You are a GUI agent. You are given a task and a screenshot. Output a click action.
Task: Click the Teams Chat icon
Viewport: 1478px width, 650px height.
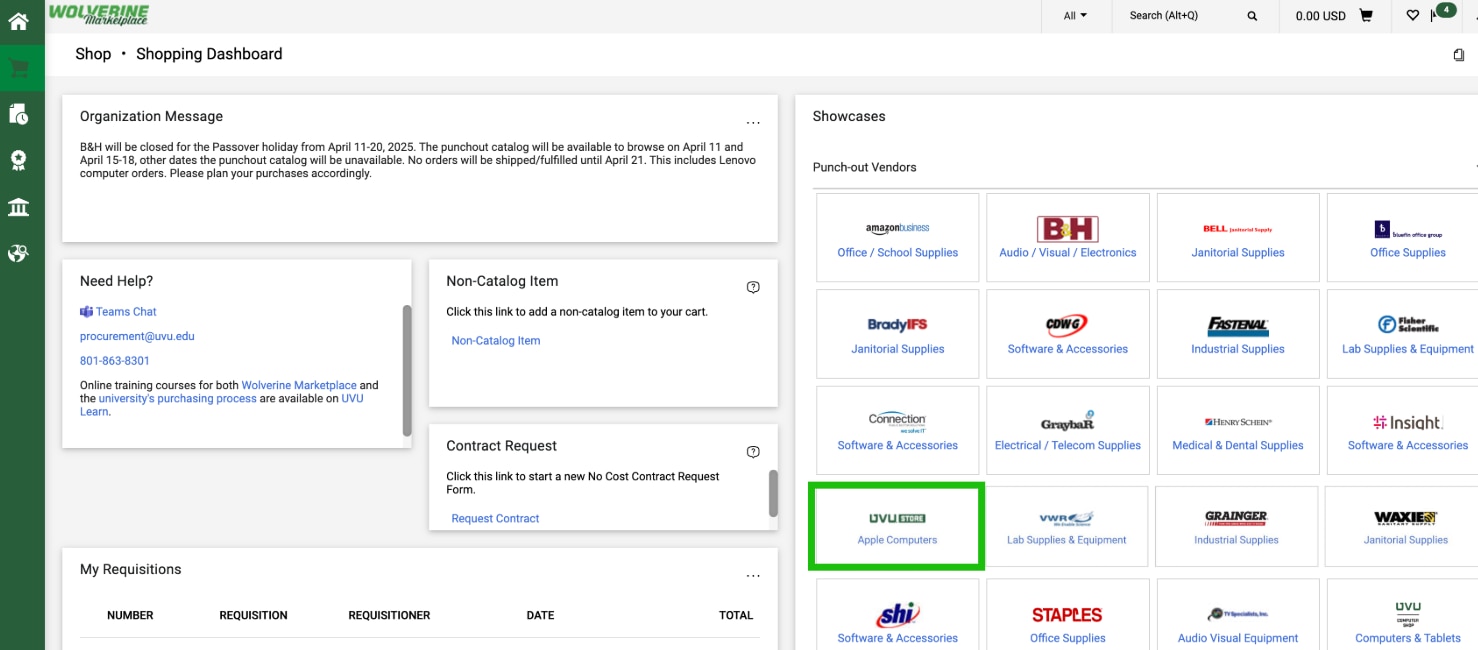tap(86, 312)
